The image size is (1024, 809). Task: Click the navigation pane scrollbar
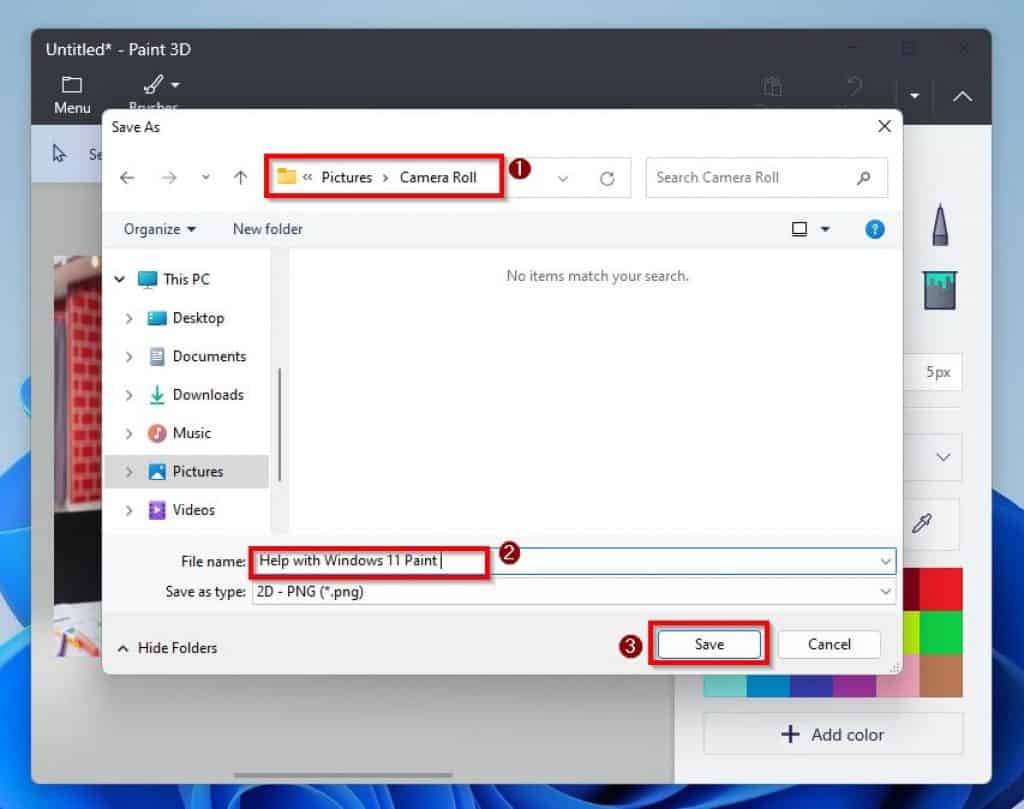click(x=280, y=424)
